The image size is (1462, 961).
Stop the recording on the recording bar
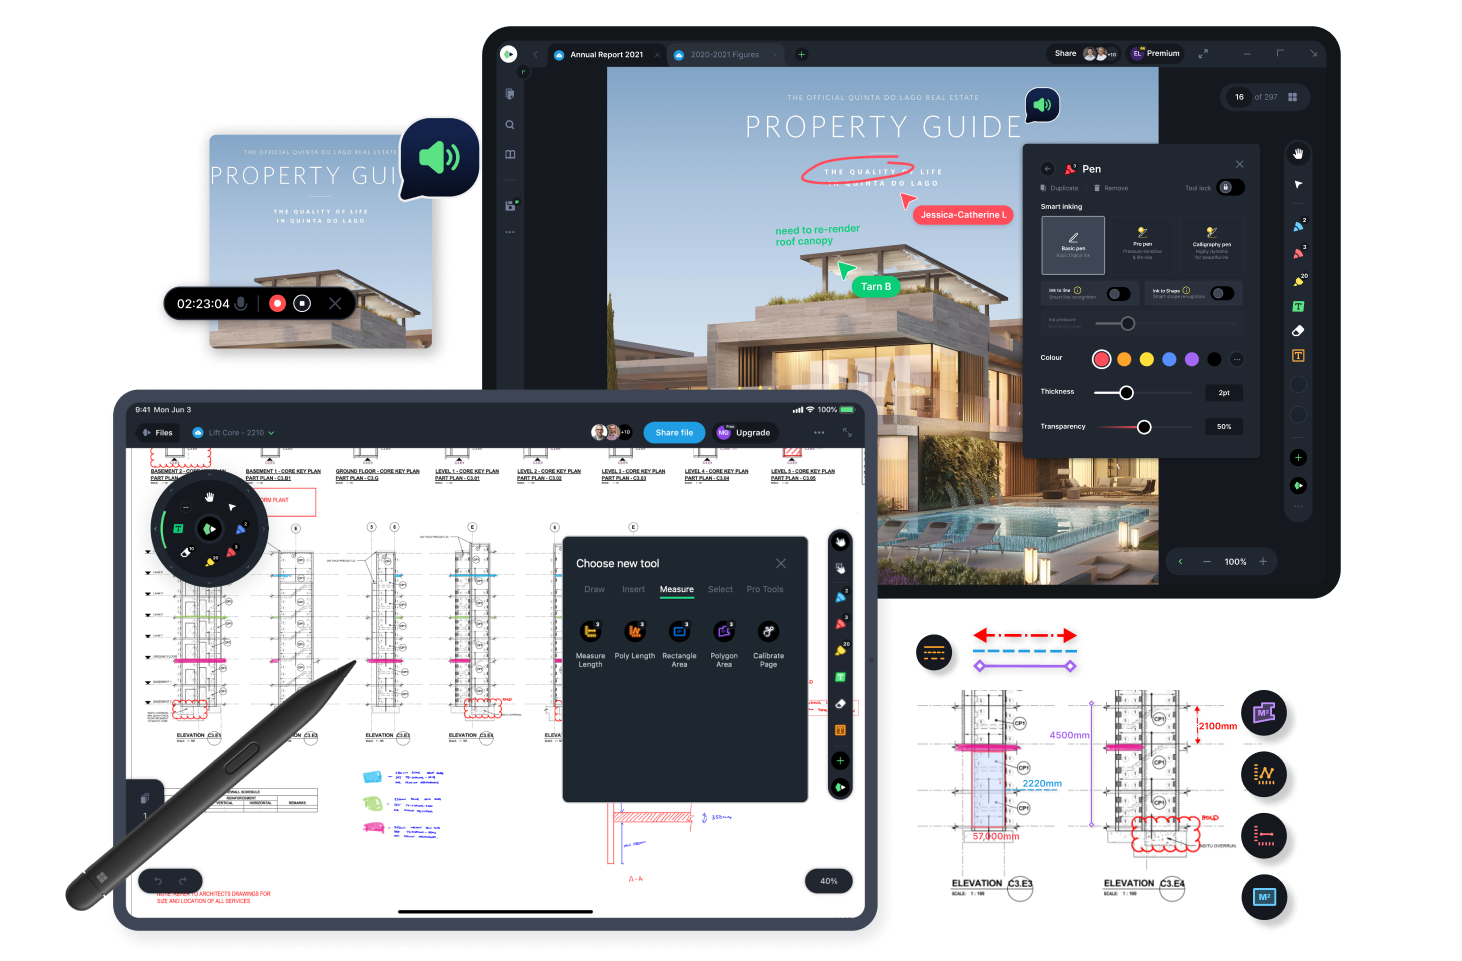click(x=303, y=303)
